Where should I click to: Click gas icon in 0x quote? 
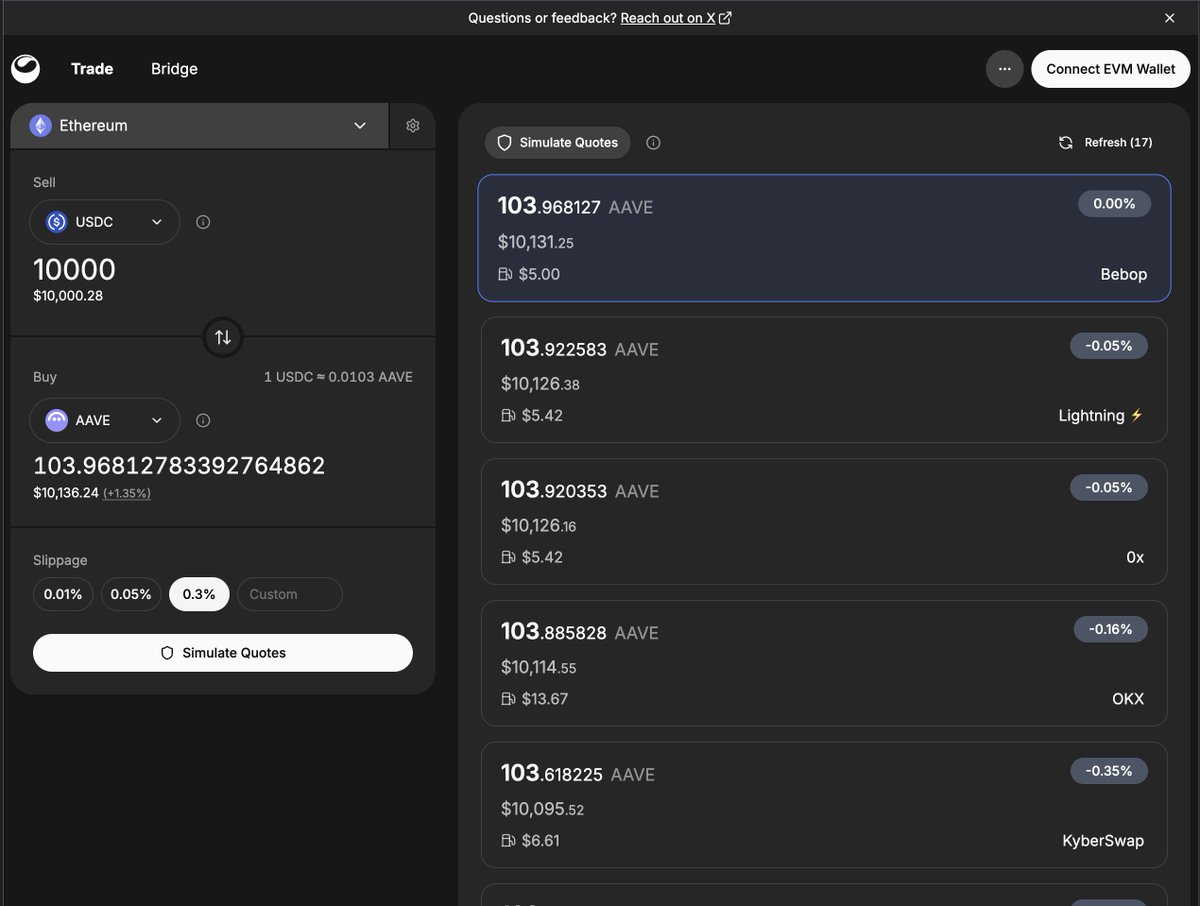pos(509,557)
